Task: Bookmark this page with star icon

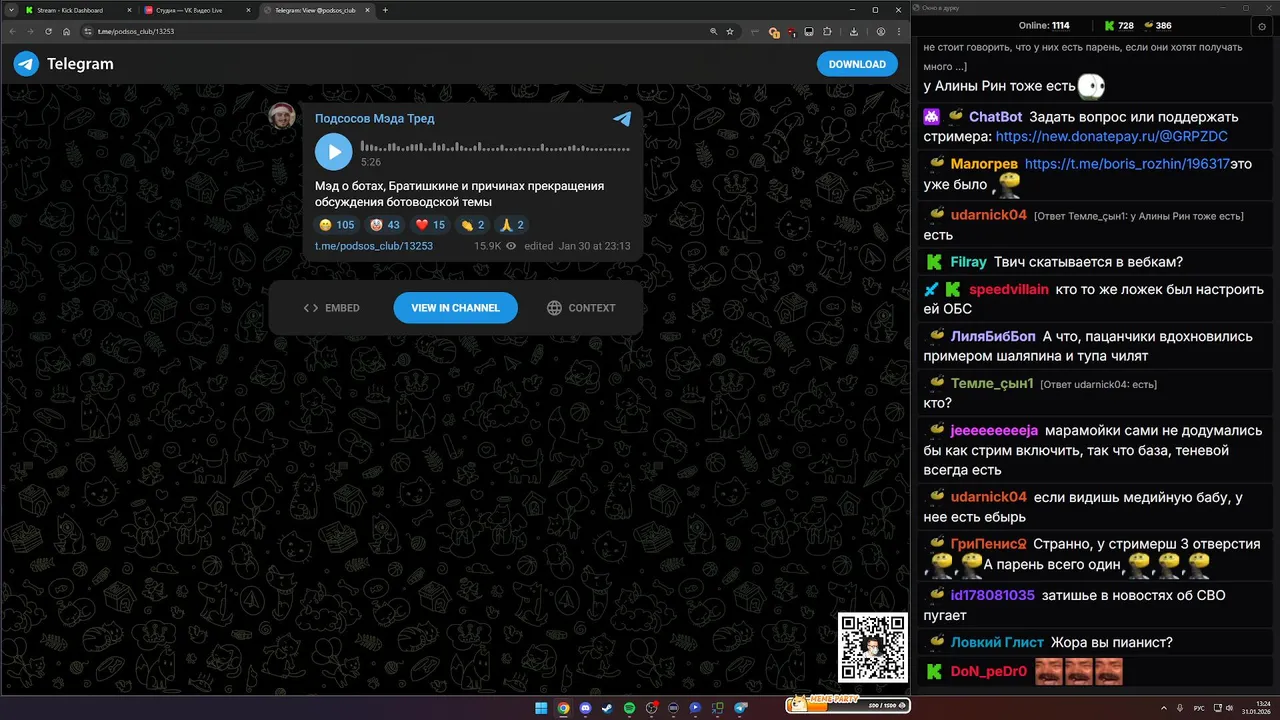Action: click(730, 32)
